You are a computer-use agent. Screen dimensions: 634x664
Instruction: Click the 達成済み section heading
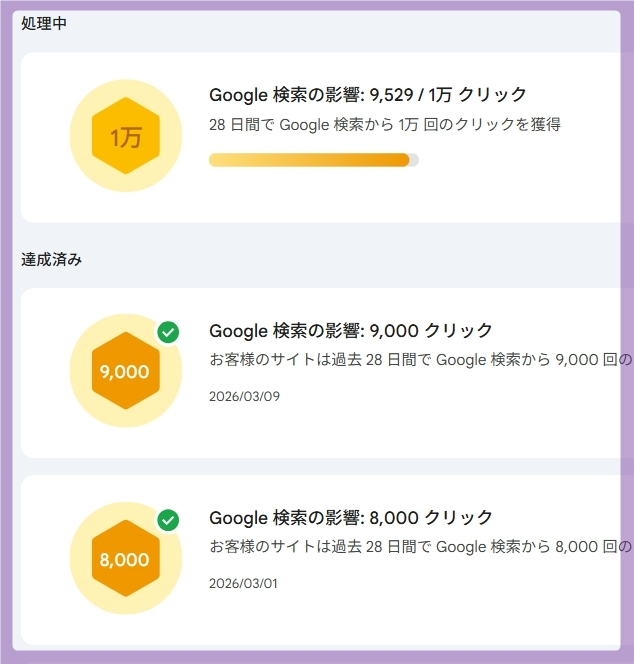(x=51, y=259)
